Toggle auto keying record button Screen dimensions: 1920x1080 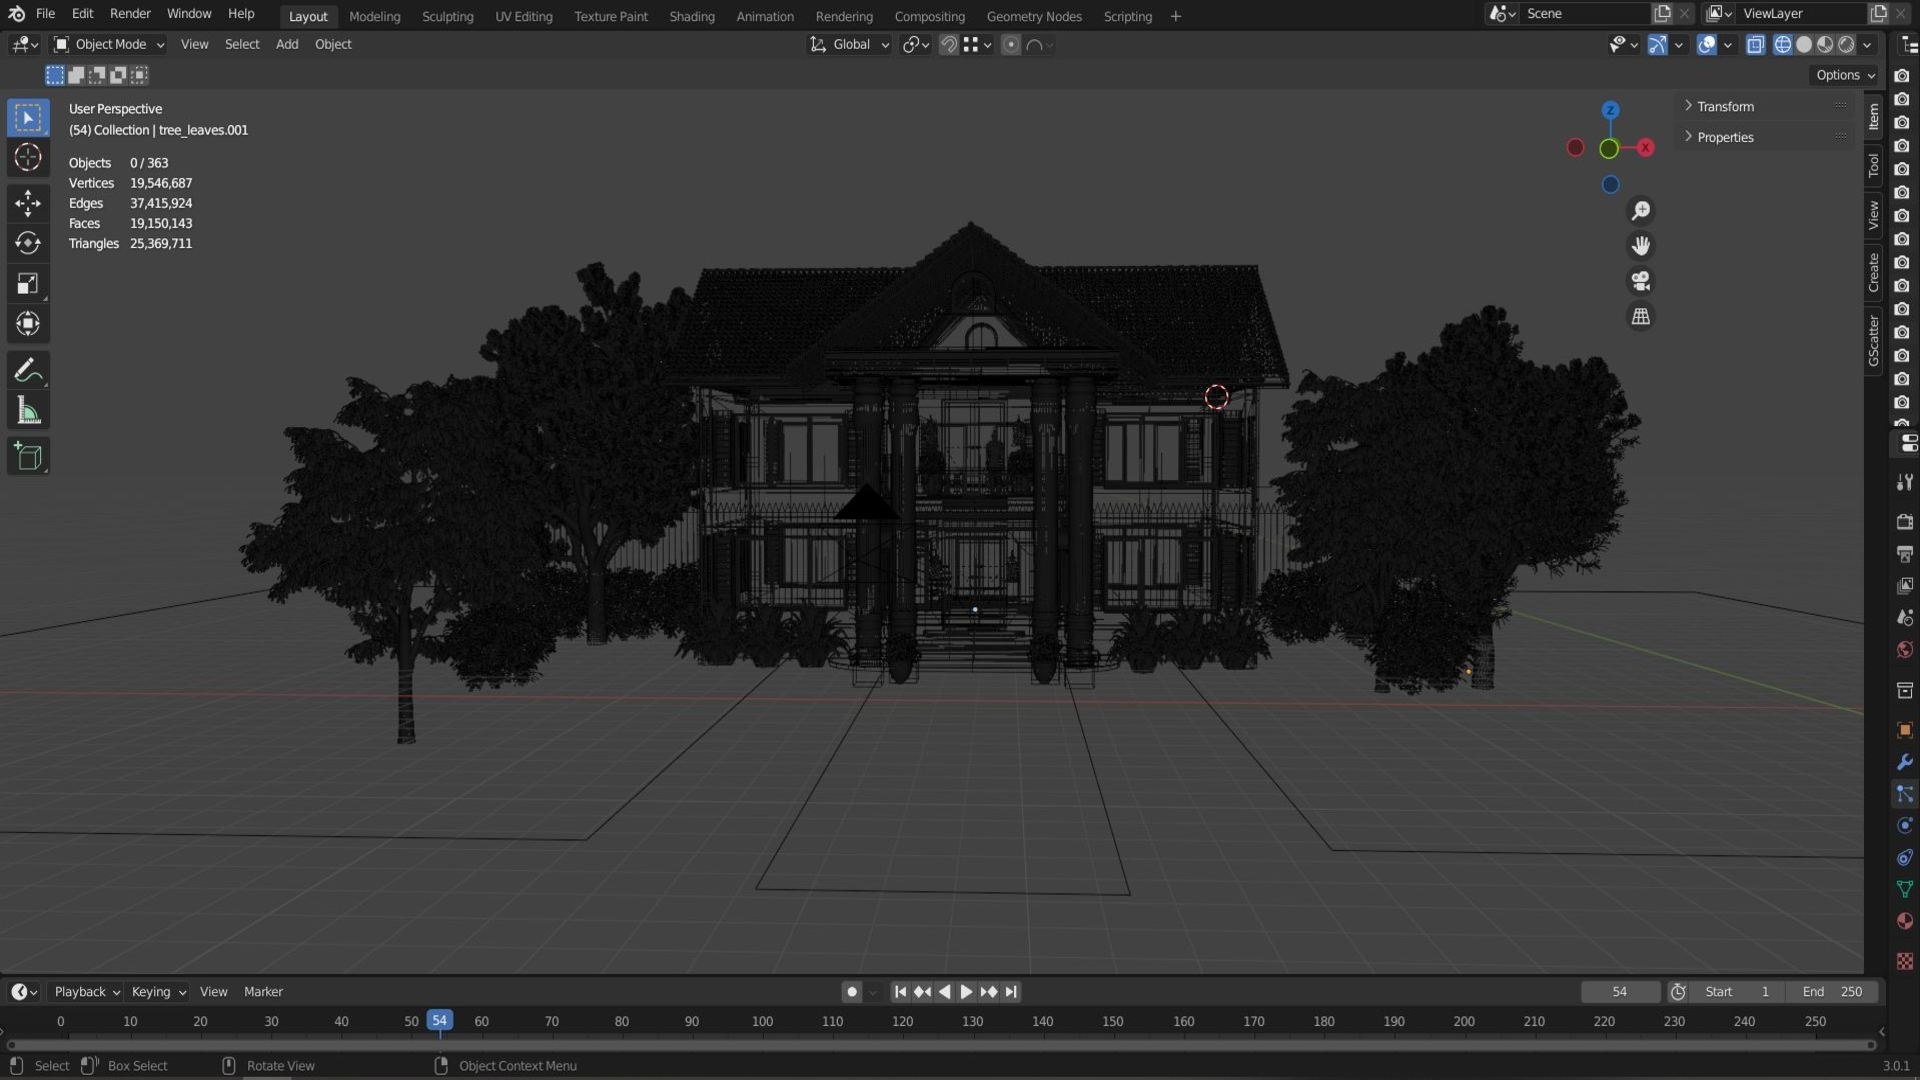coord(852,992)
